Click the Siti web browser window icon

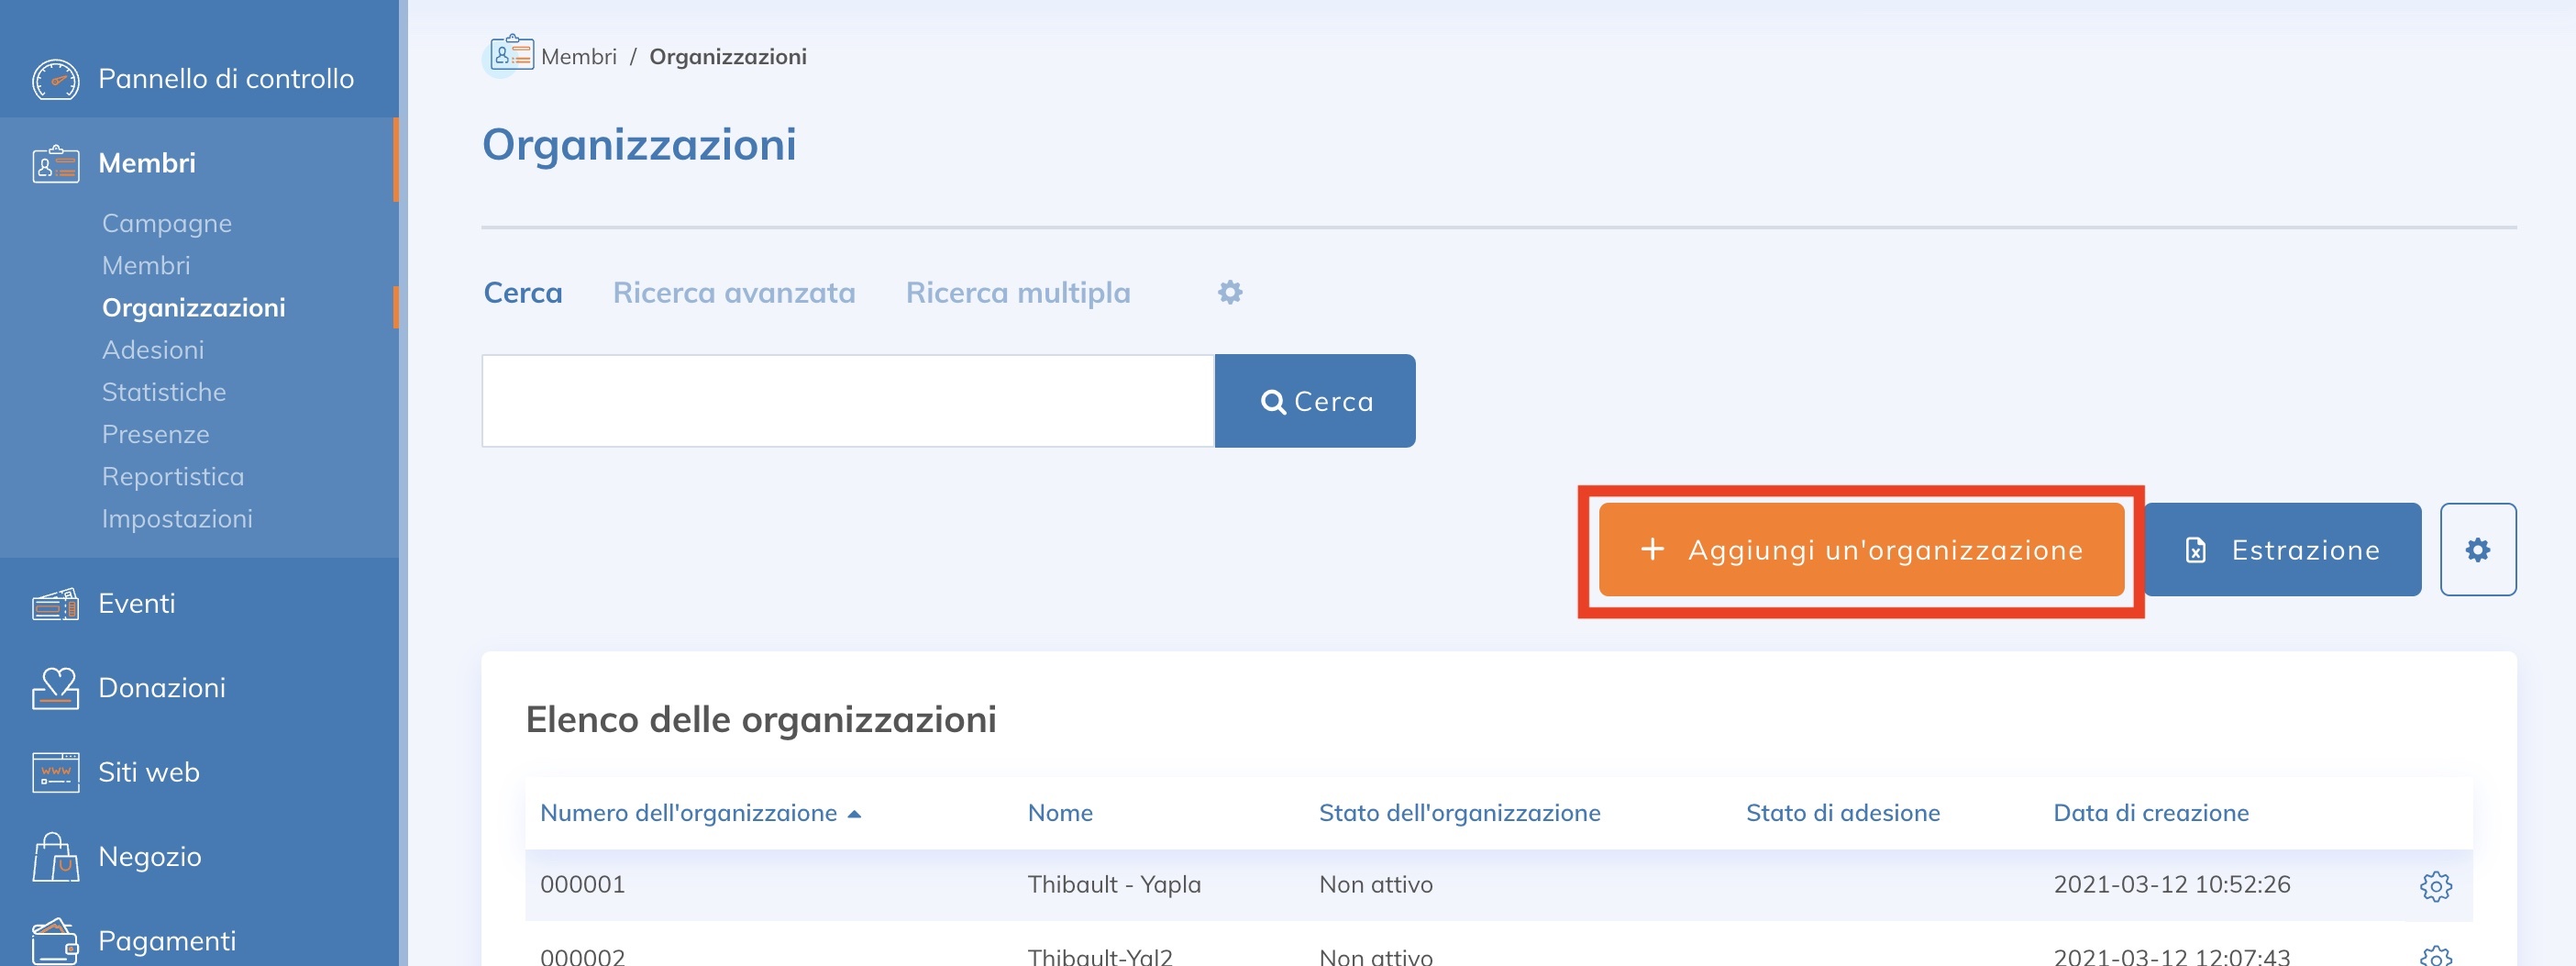(x=55, y=771)
